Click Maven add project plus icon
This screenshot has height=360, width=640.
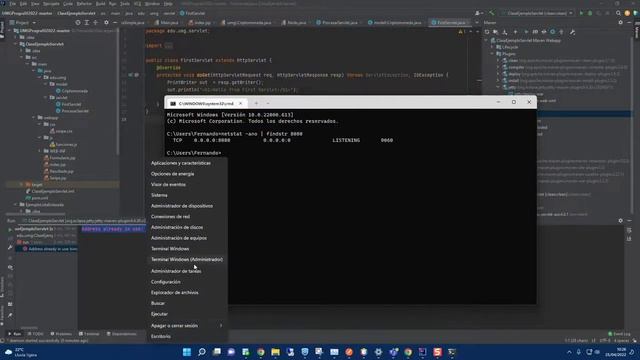(515, 32)
